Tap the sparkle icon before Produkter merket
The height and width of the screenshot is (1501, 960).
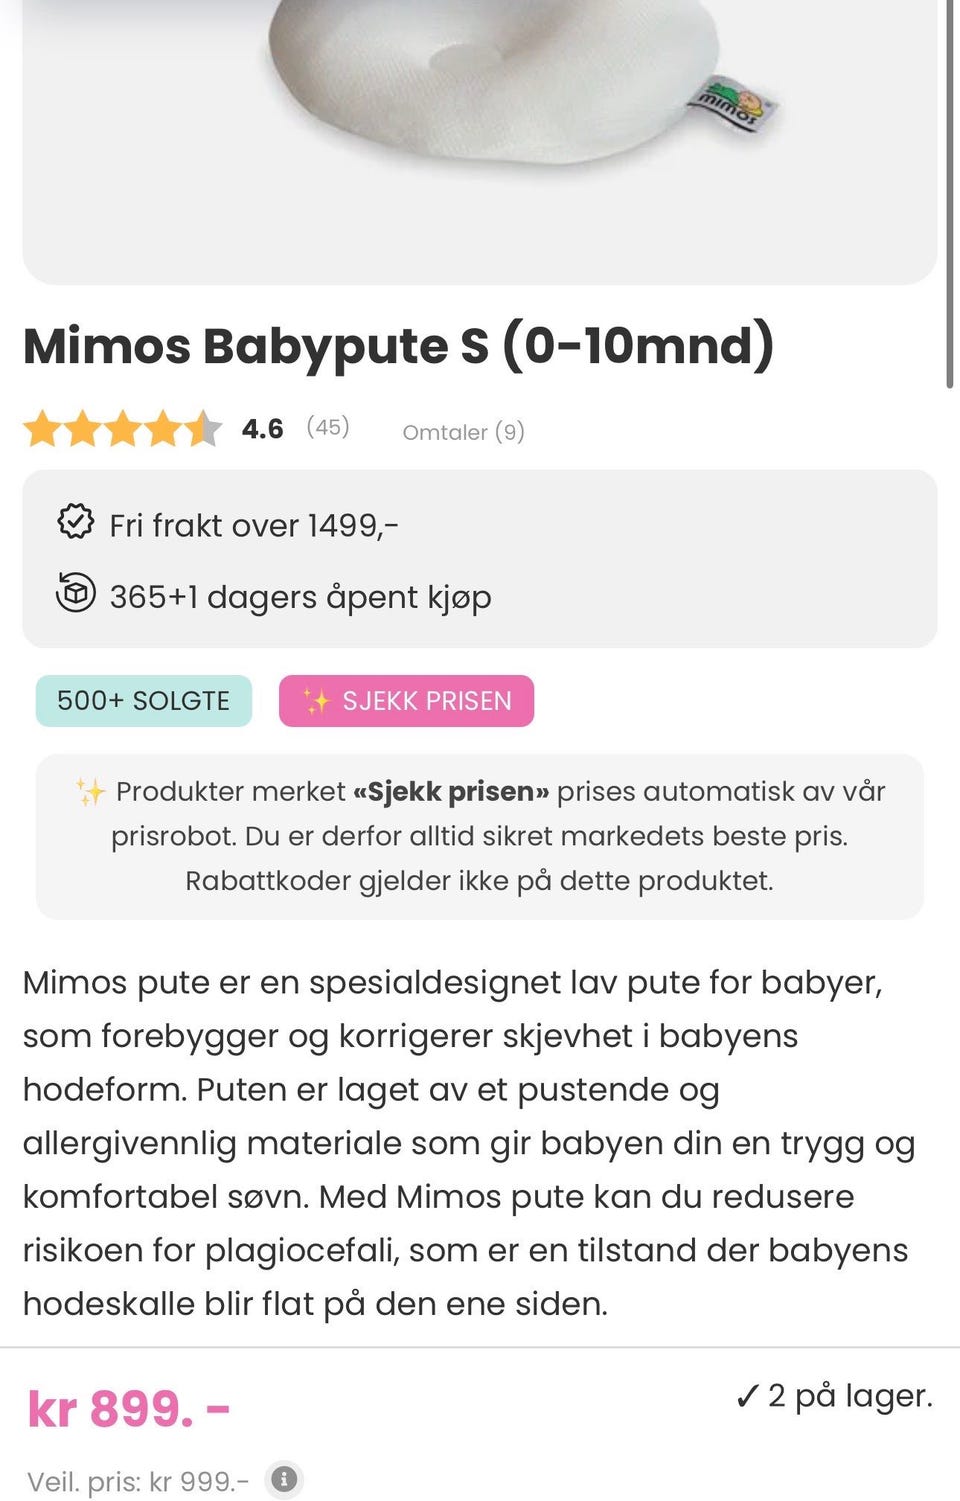pos(91,792)
